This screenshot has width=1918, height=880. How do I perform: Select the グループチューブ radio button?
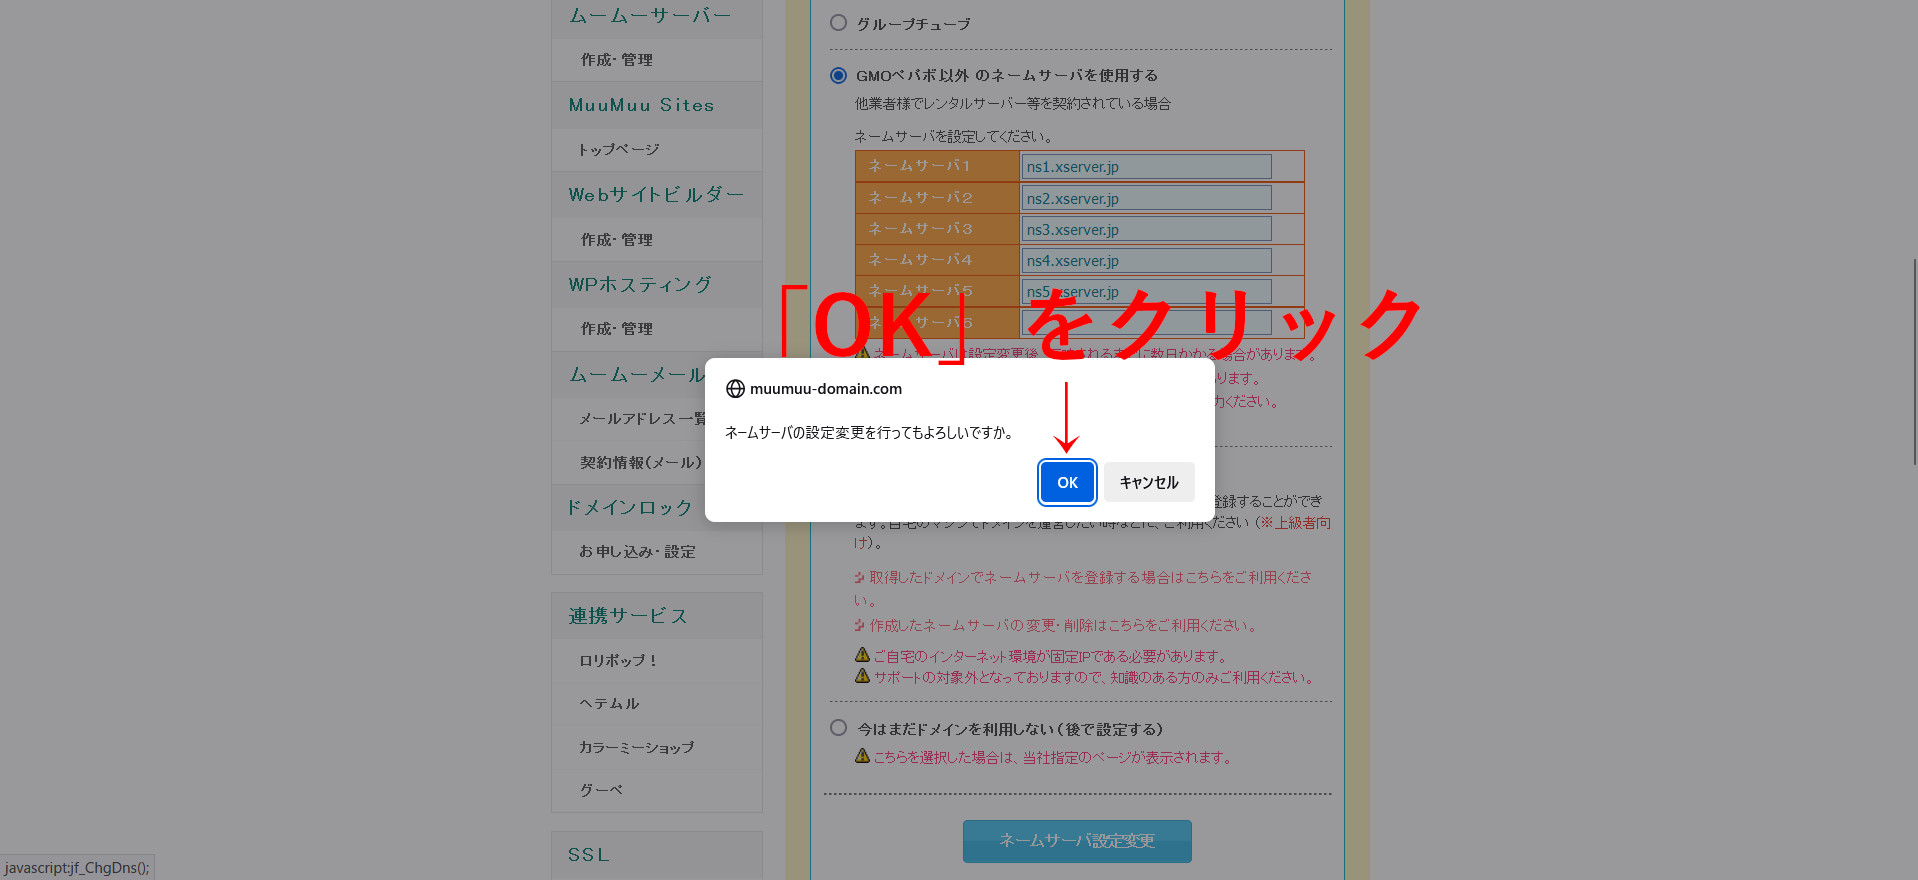[x=838, y=23]
